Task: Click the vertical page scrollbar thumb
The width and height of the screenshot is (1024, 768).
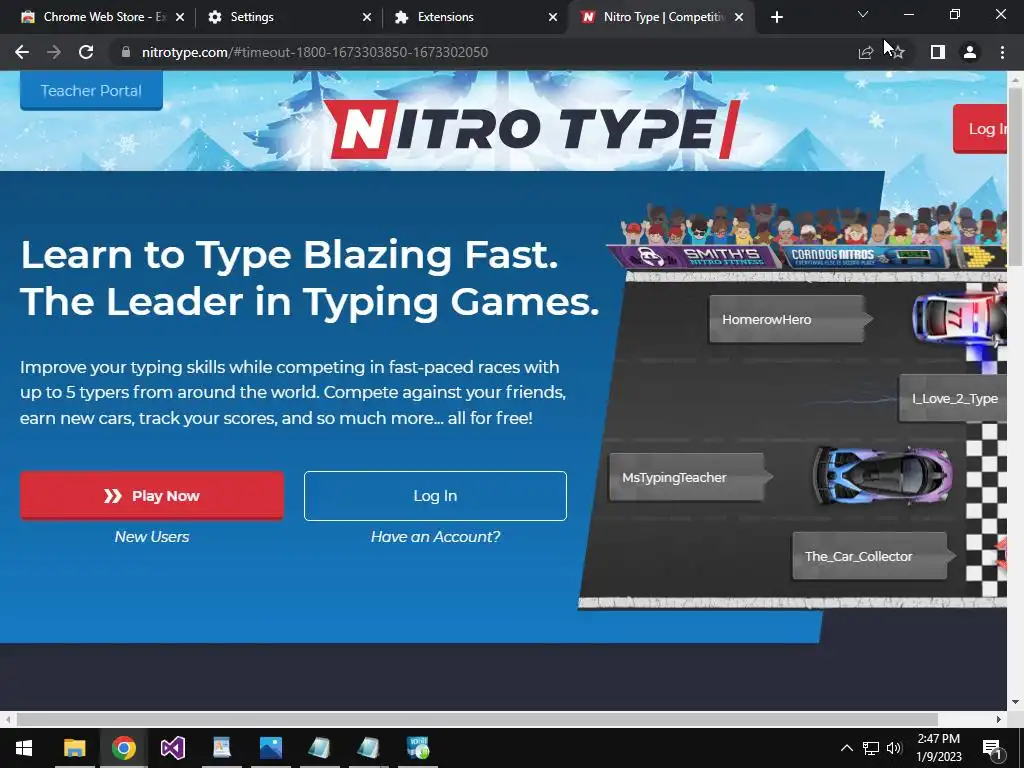Action: 1015,176
